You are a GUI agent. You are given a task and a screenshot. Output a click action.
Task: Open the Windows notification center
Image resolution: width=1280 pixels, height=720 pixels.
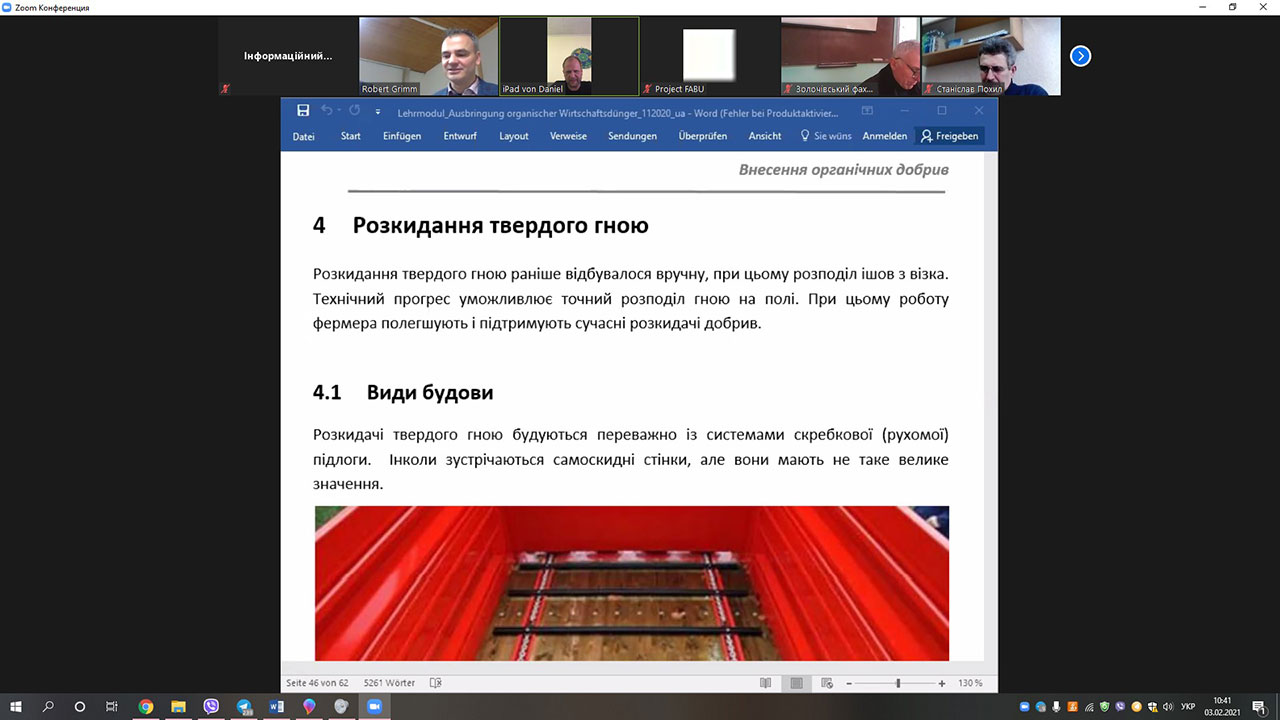pos(1259,707)
